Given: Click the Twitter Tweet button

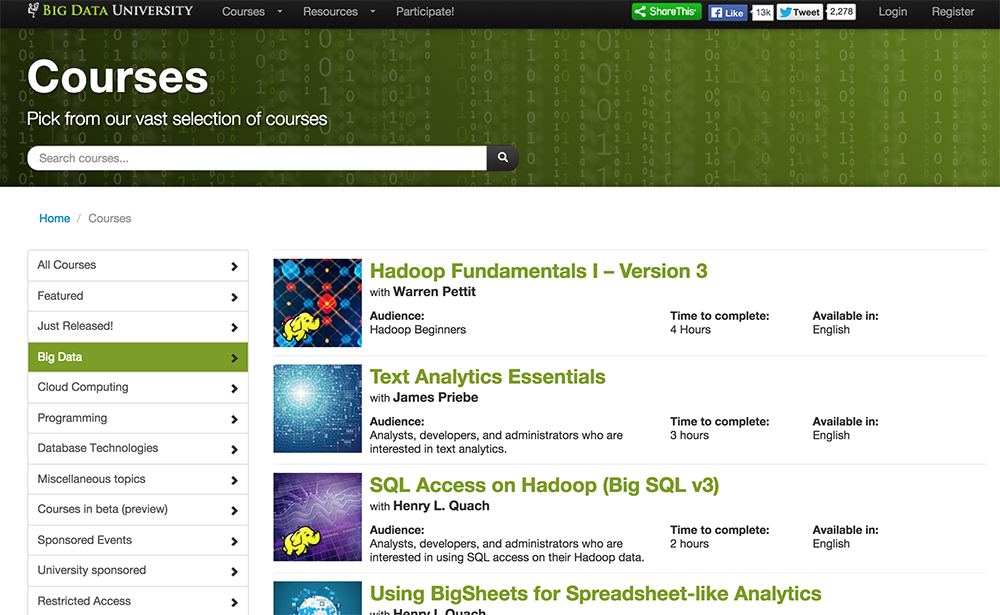Looking at the screenshot, I should coord(800,12).
